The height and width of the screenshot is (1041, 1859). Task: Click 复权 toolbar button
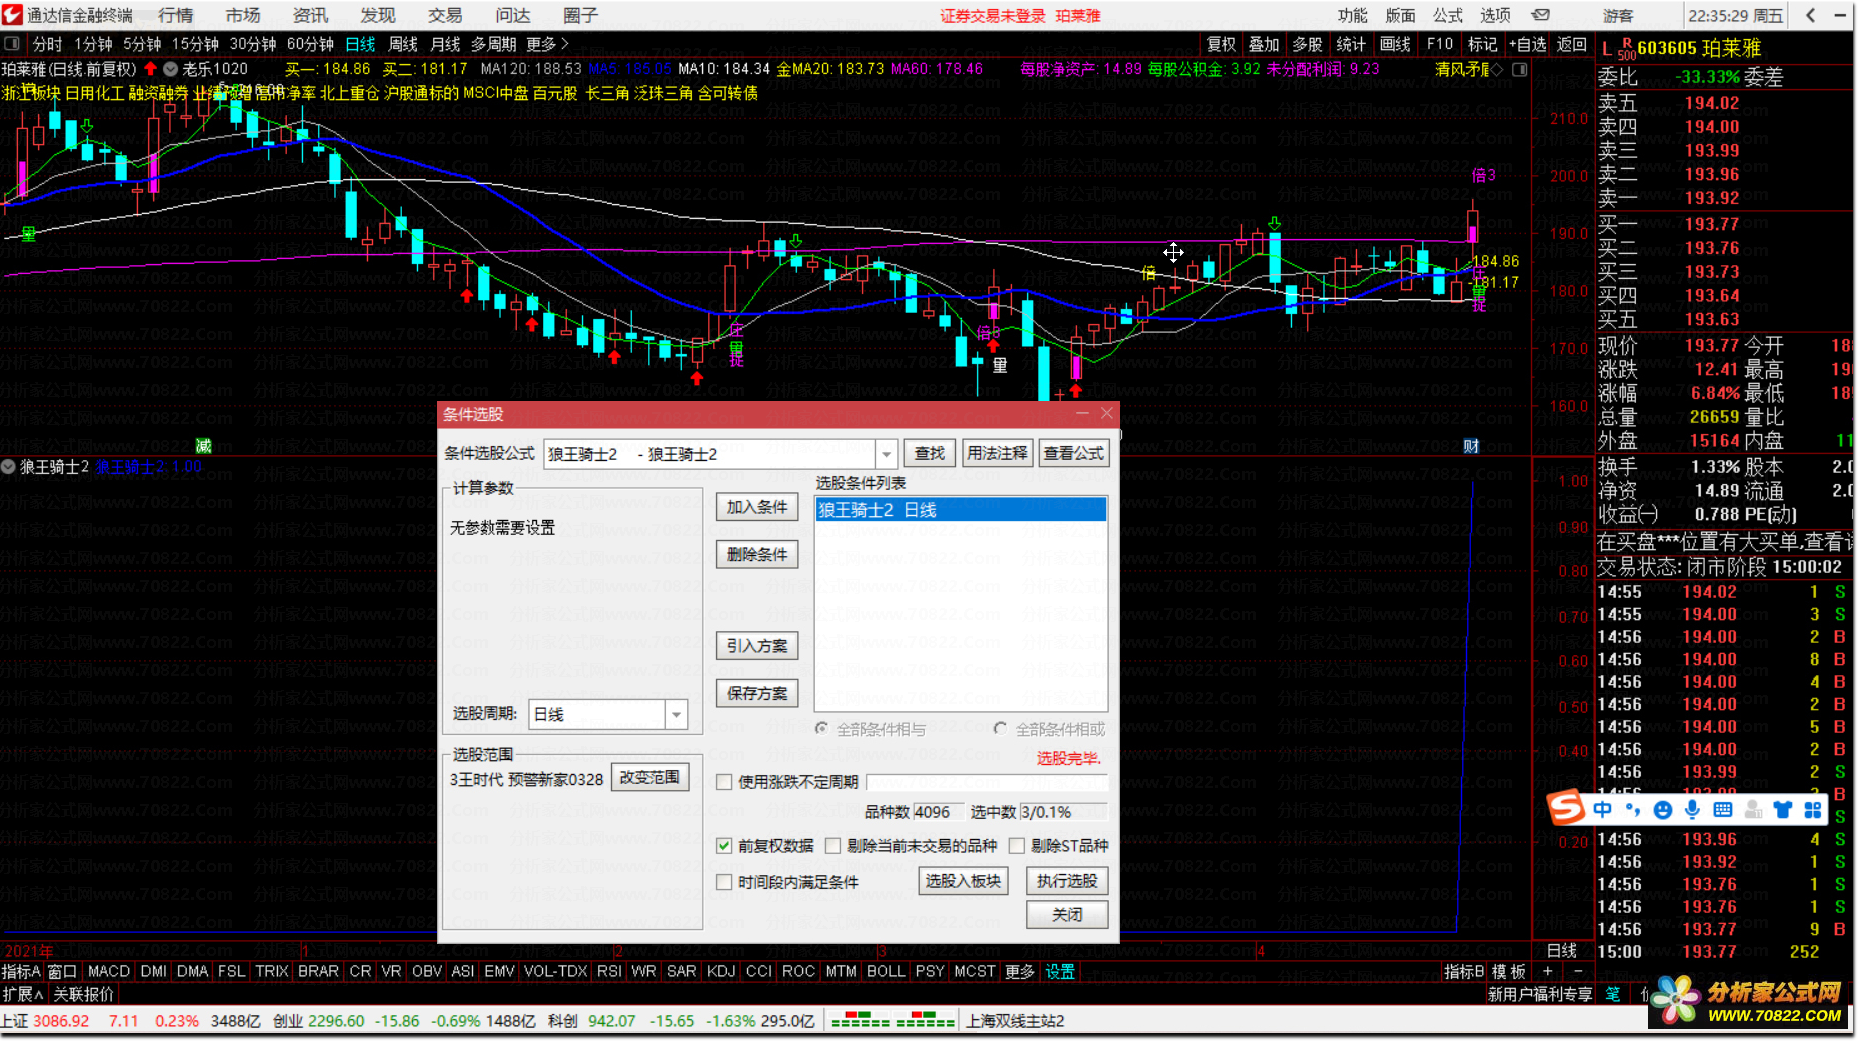[1222, 44]
